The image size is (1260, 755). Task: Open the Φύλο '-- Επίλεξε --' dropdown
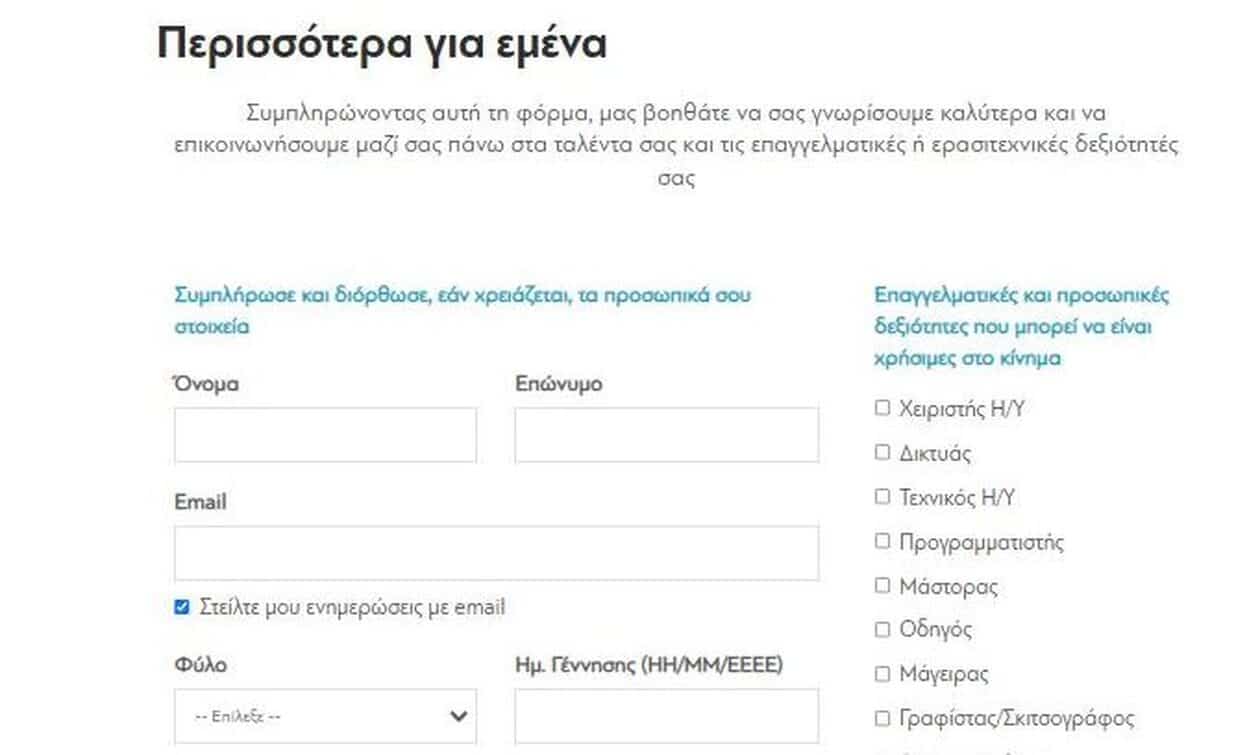(325, 716)
